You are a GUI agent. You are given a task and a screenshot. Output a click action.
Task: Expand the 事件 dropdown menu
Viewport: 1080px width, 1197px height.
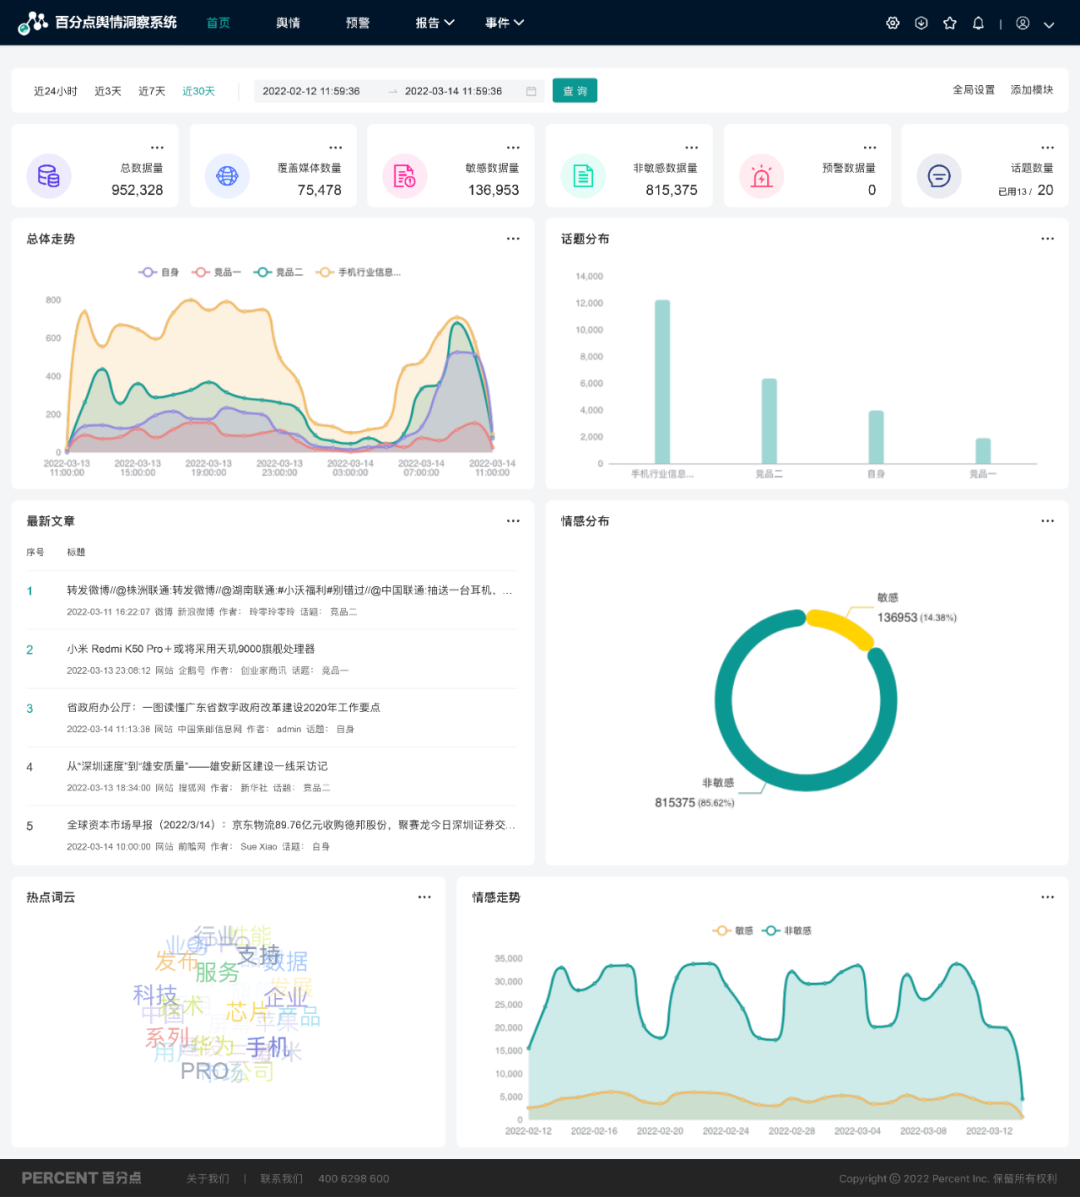[x=504, y=23]
